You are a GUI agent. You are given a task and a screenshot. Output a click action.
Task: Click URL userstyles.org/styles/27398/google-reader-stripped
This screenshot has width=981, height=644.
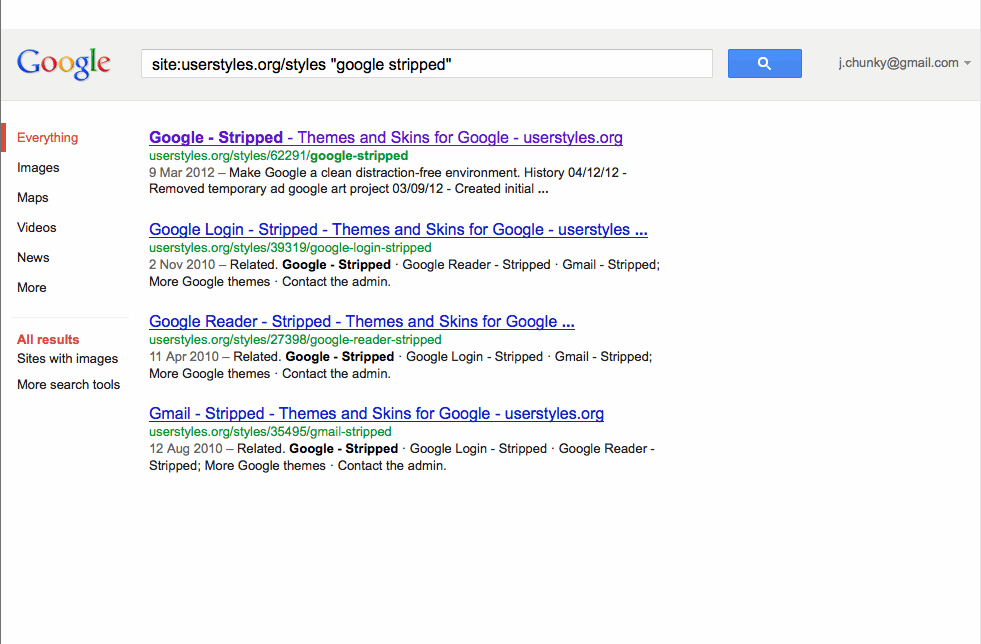pos(295,340)
